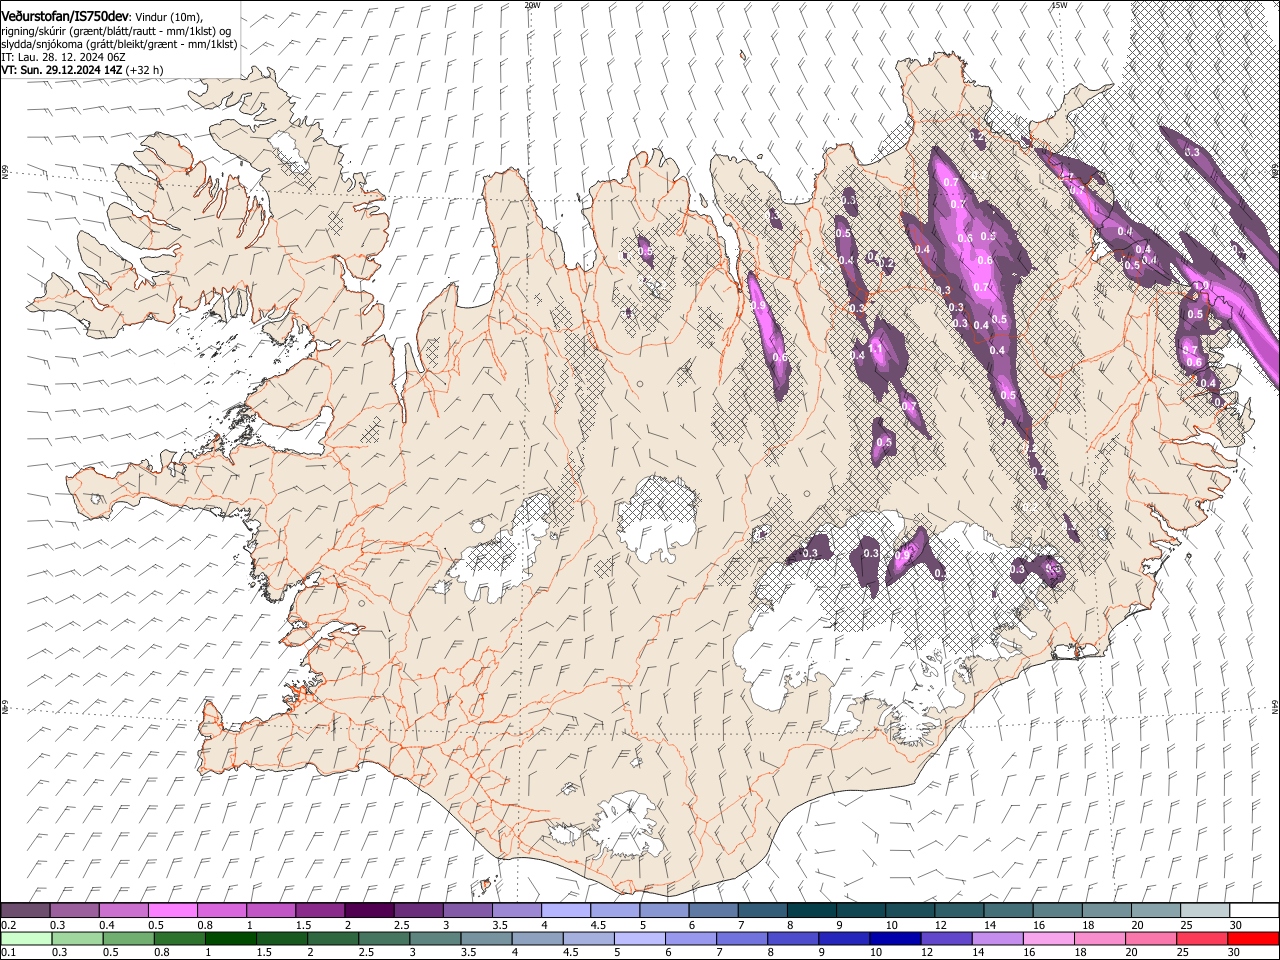Click the '0.1' label on the rain scale
The image size is (1280, 960).
[x=8, y=952]
